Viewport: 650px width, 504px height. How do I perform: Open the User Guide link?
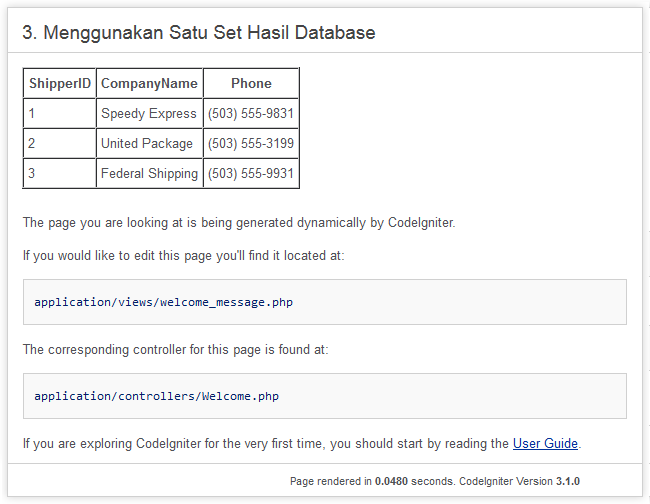pos(545,443)
